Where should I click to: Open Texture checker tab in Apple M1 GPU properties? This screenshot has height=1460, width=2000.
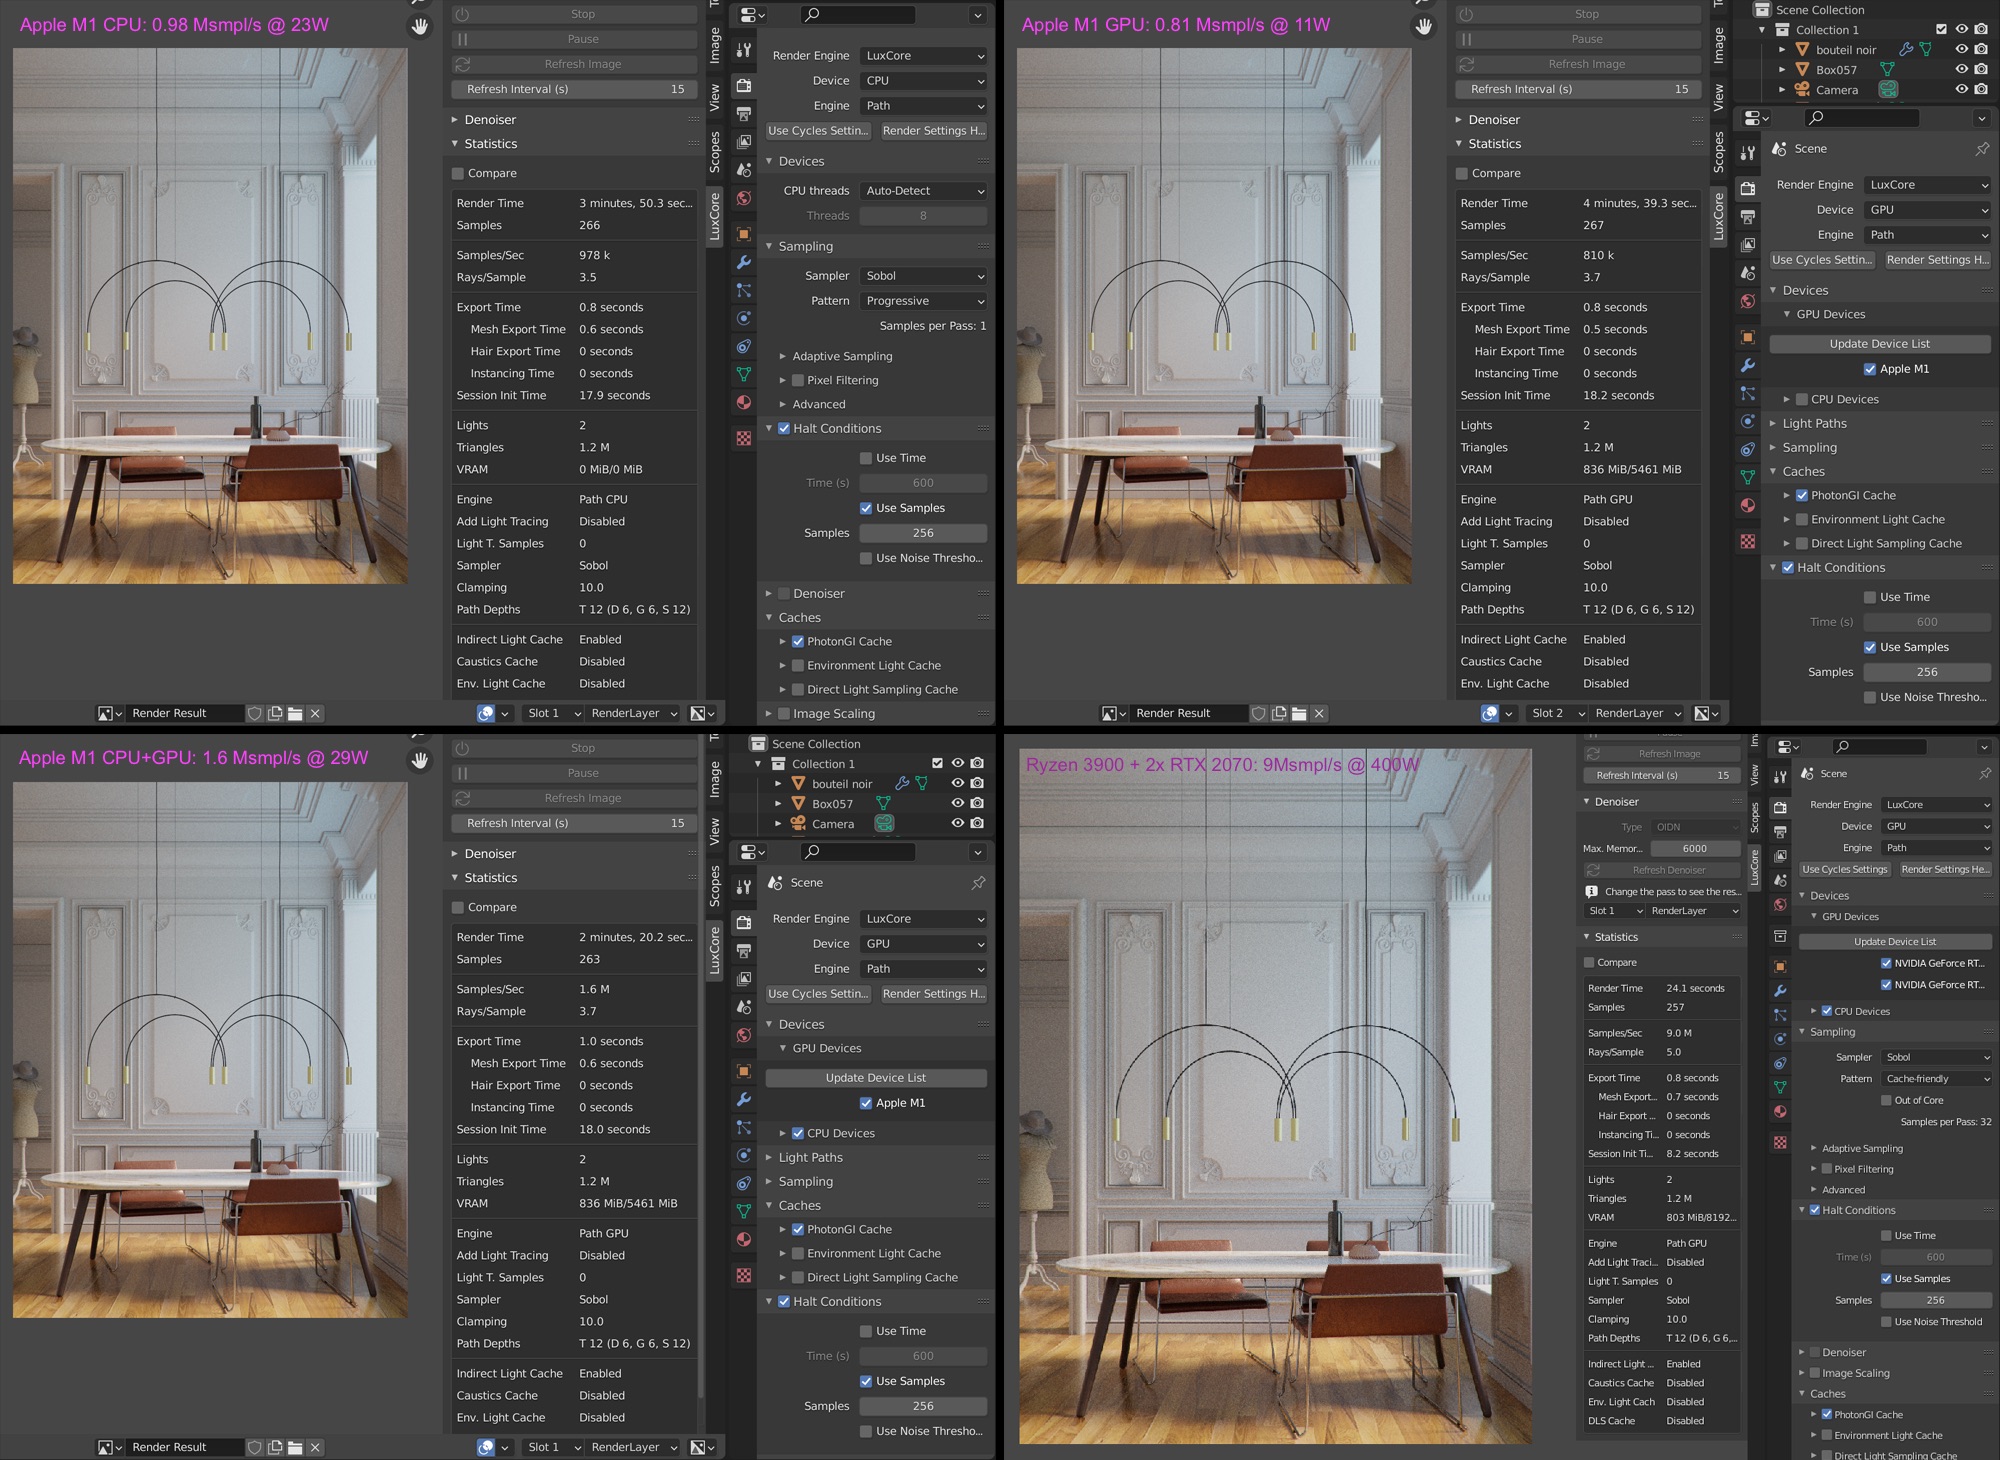point(1748,541)
